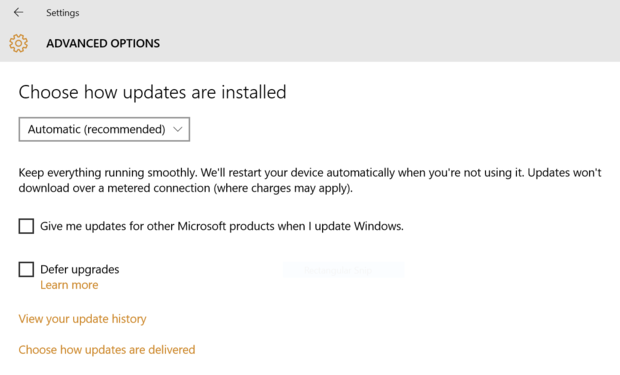Click the words 'metered connection' in the description
The height and width of the screenshot is (375, 620).
tap(159, 188)
